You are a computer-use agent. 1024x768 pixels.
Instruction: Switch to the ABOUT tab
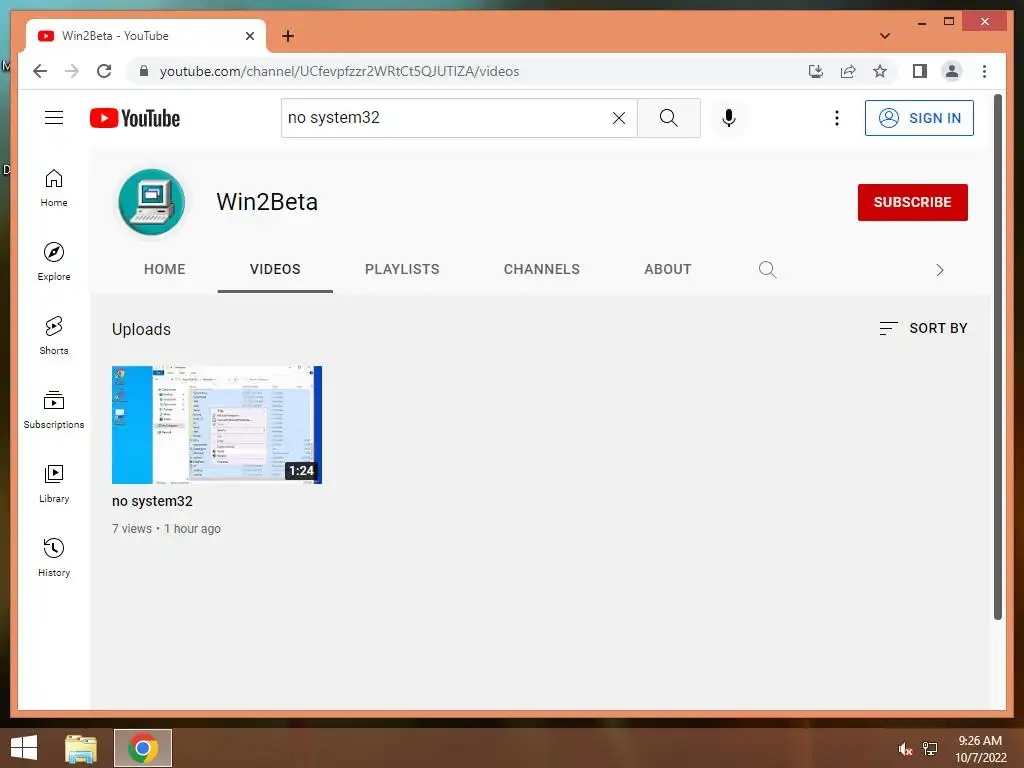pyautogui.click(x=667, y=269)
